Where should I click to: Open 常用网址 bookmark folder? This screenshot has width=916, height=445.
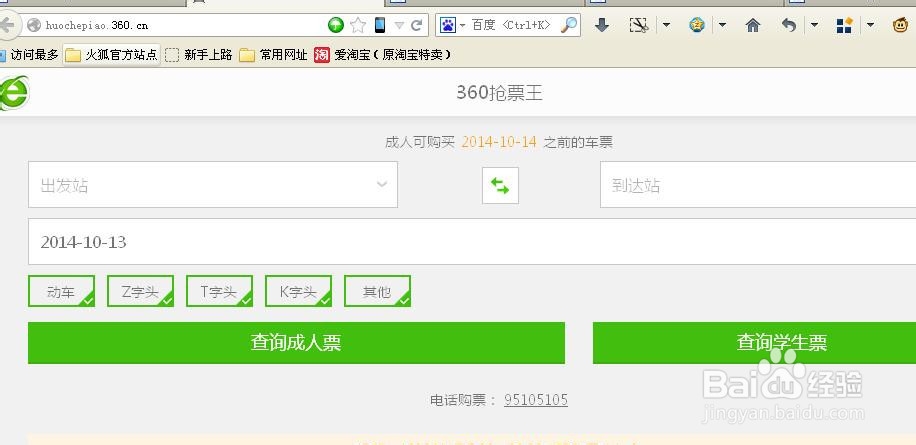[273, 55]
